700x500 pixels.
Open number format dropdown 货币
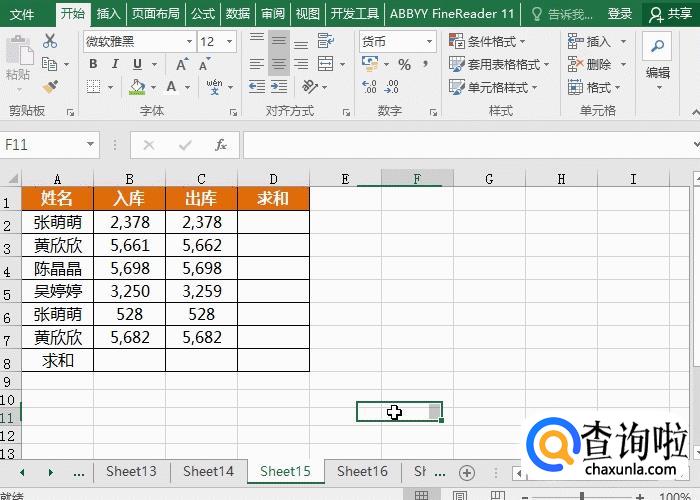click(x=429, y=42)
